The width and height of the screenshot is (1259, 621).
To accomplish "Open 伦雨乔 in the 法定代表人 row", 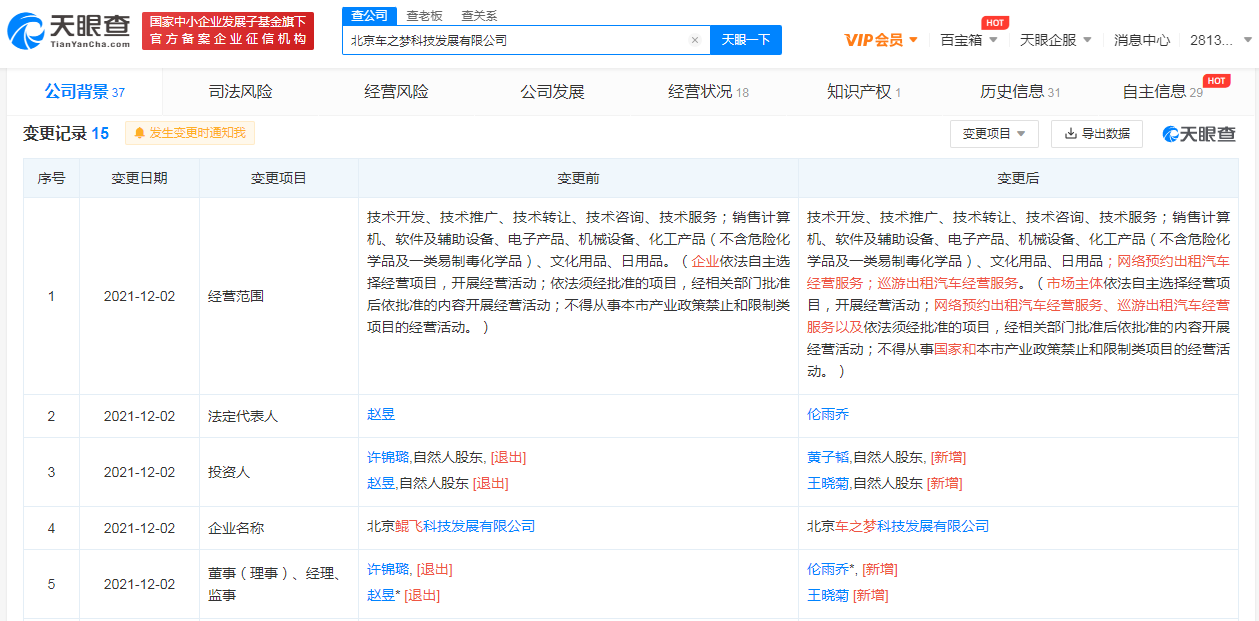I will pyautogui.click(x=828, y=414).
